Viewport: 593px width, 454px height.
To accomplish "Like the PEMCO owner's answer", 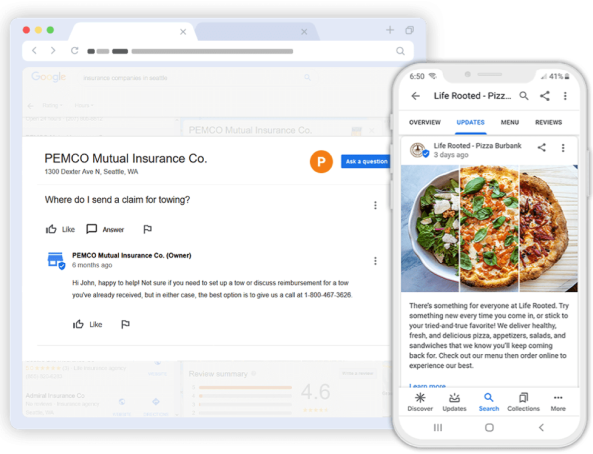I will [x=87, y=324].
